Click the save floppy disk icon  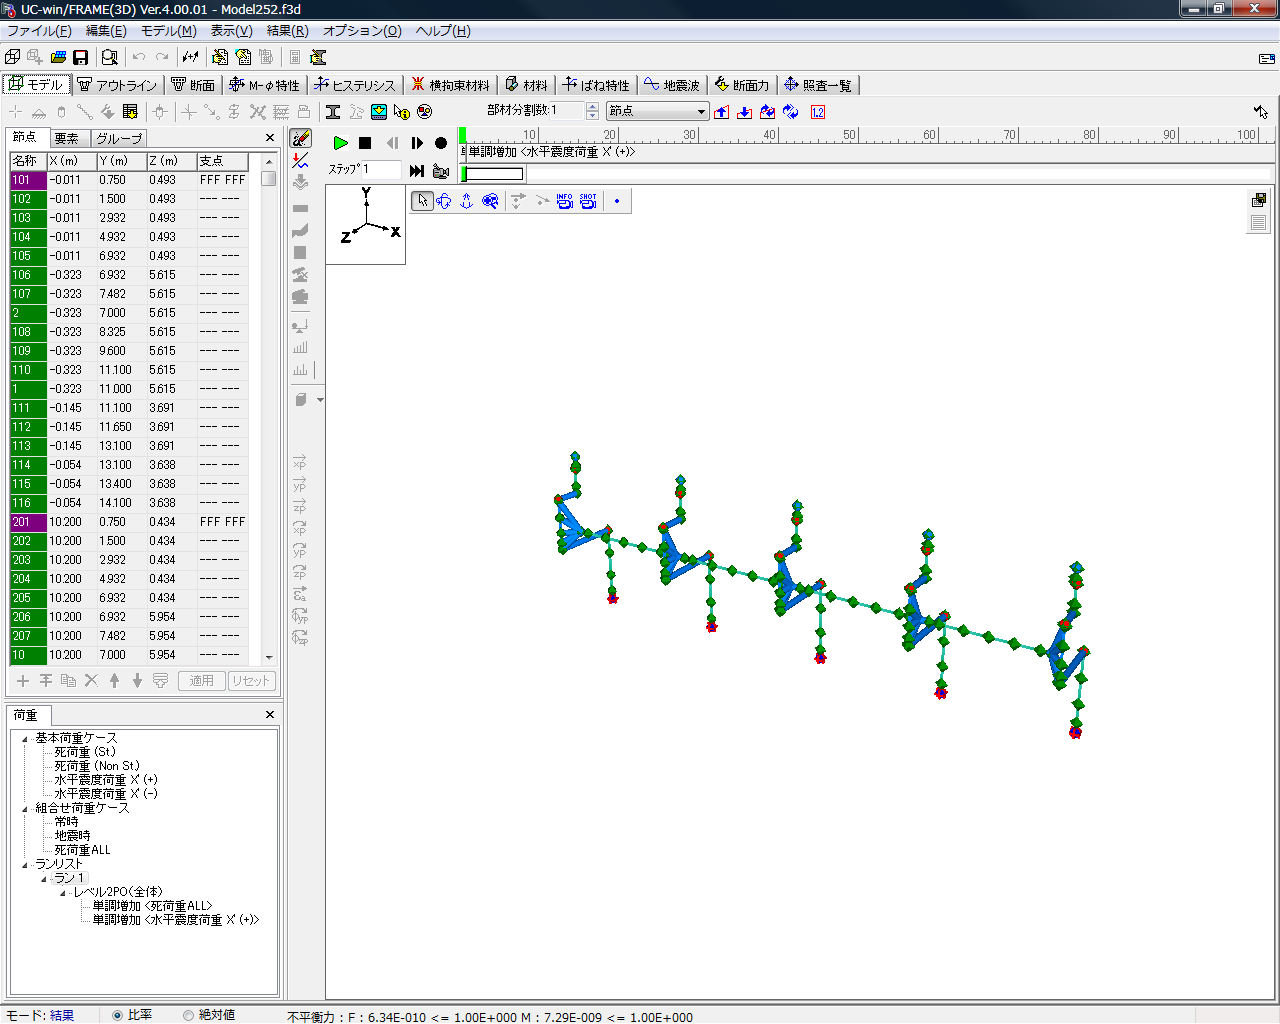[81, 57]
